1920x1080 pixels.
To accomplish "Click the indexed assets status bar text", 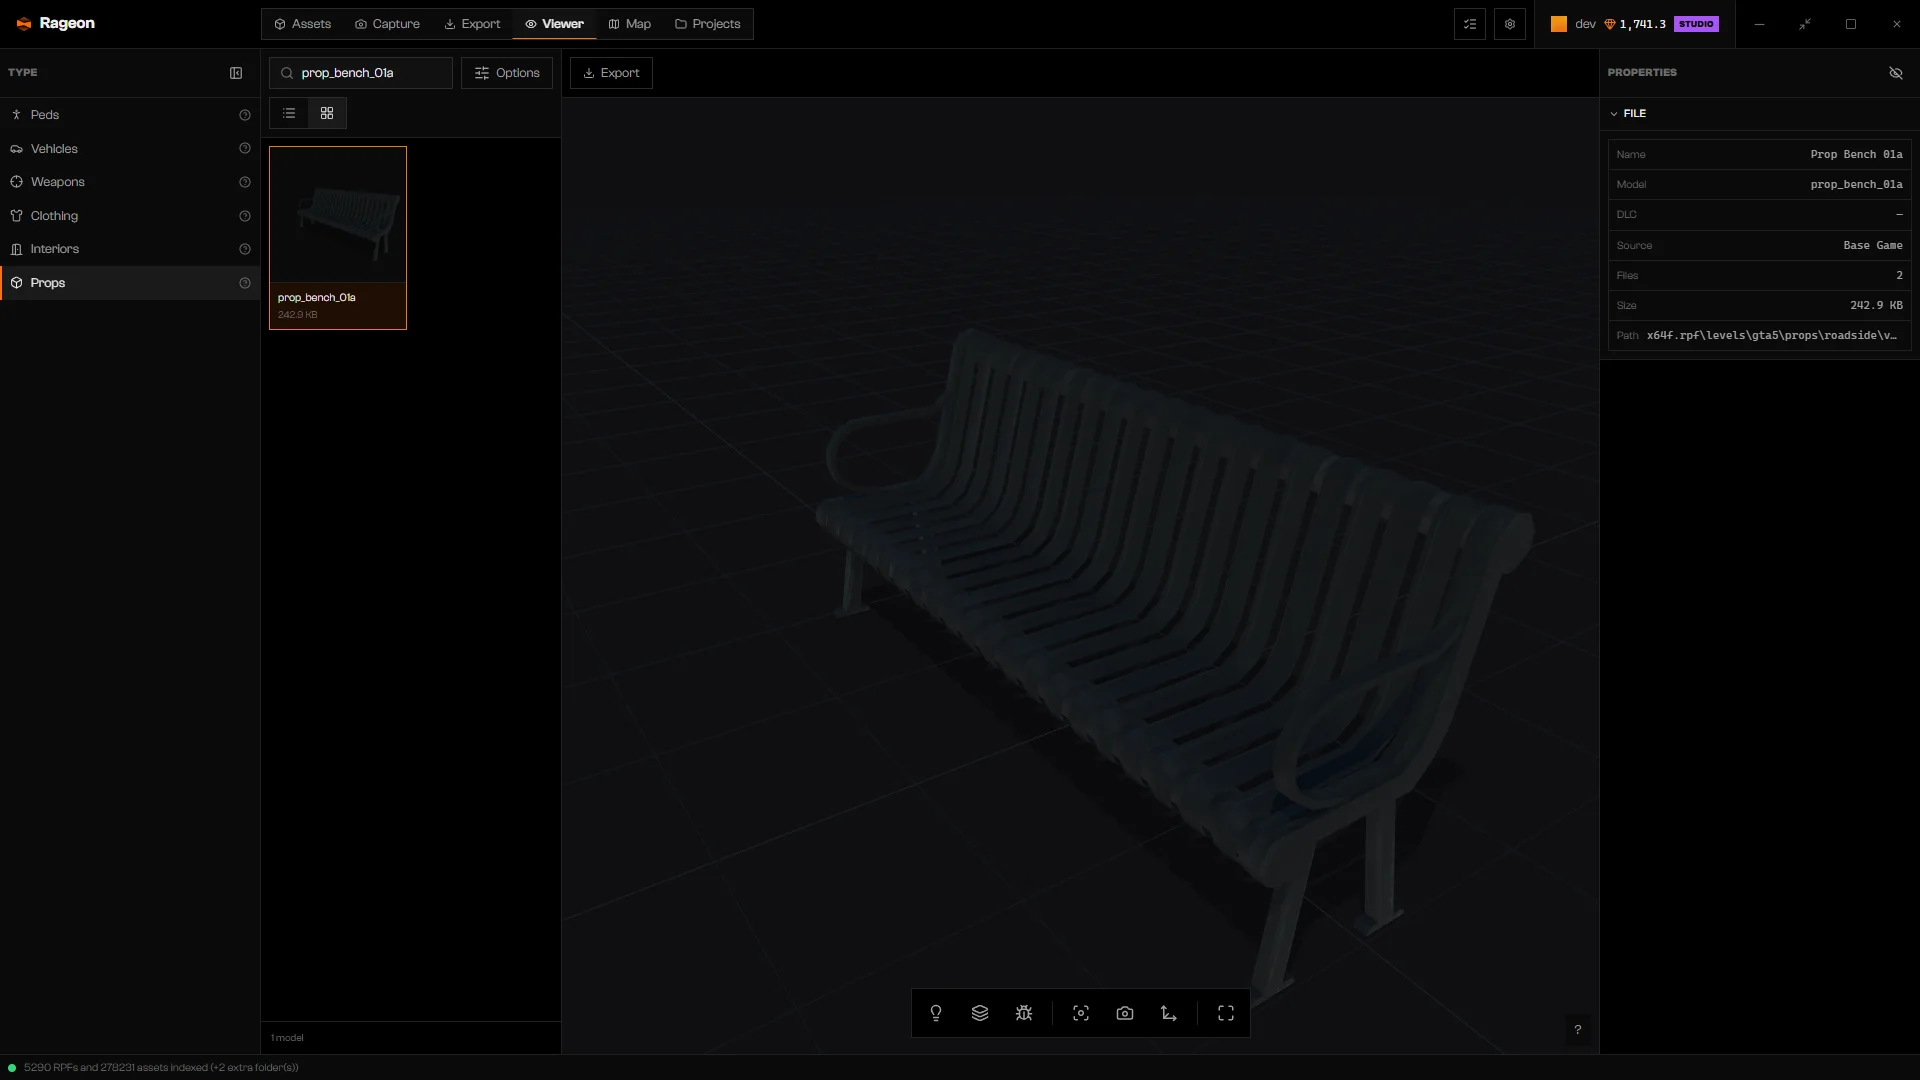I will [x=161, y=1068].
